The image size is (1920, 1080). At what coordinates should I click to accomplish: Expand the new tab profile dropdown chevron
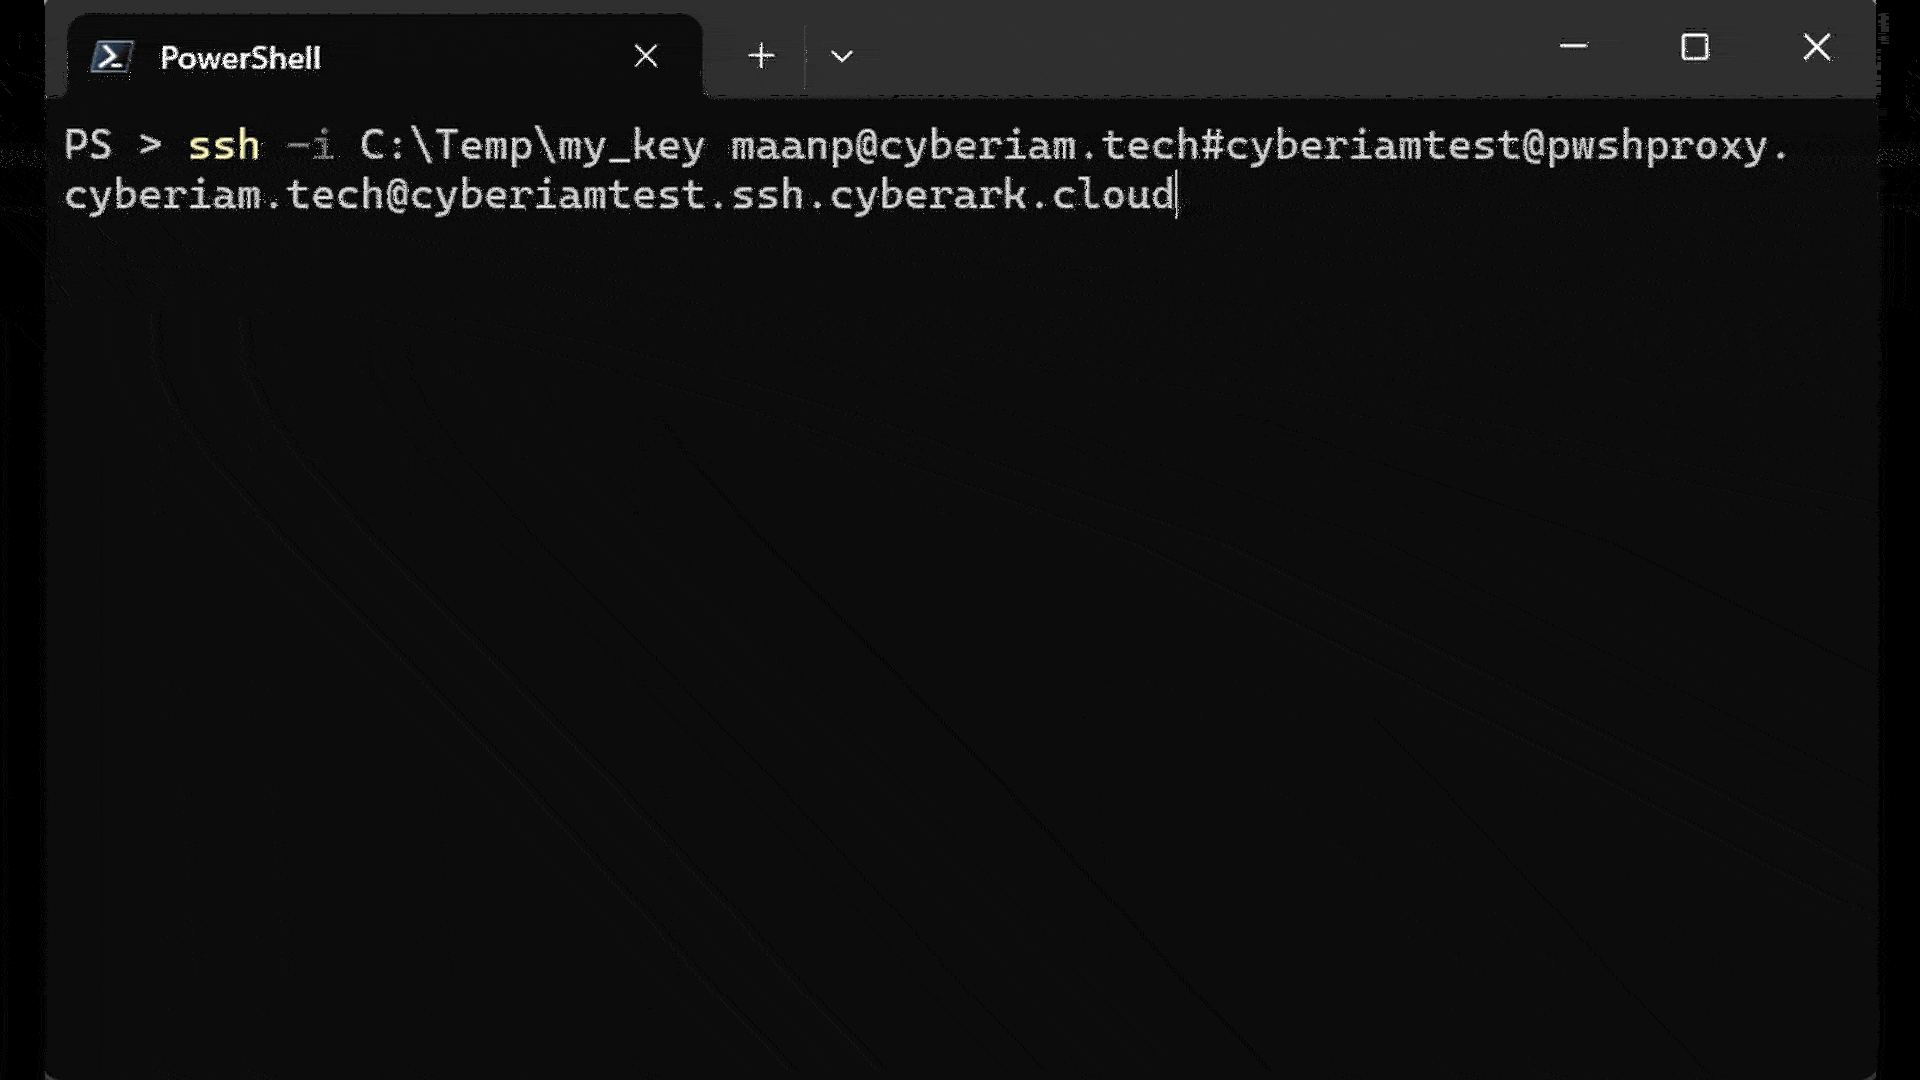(842, 57)
